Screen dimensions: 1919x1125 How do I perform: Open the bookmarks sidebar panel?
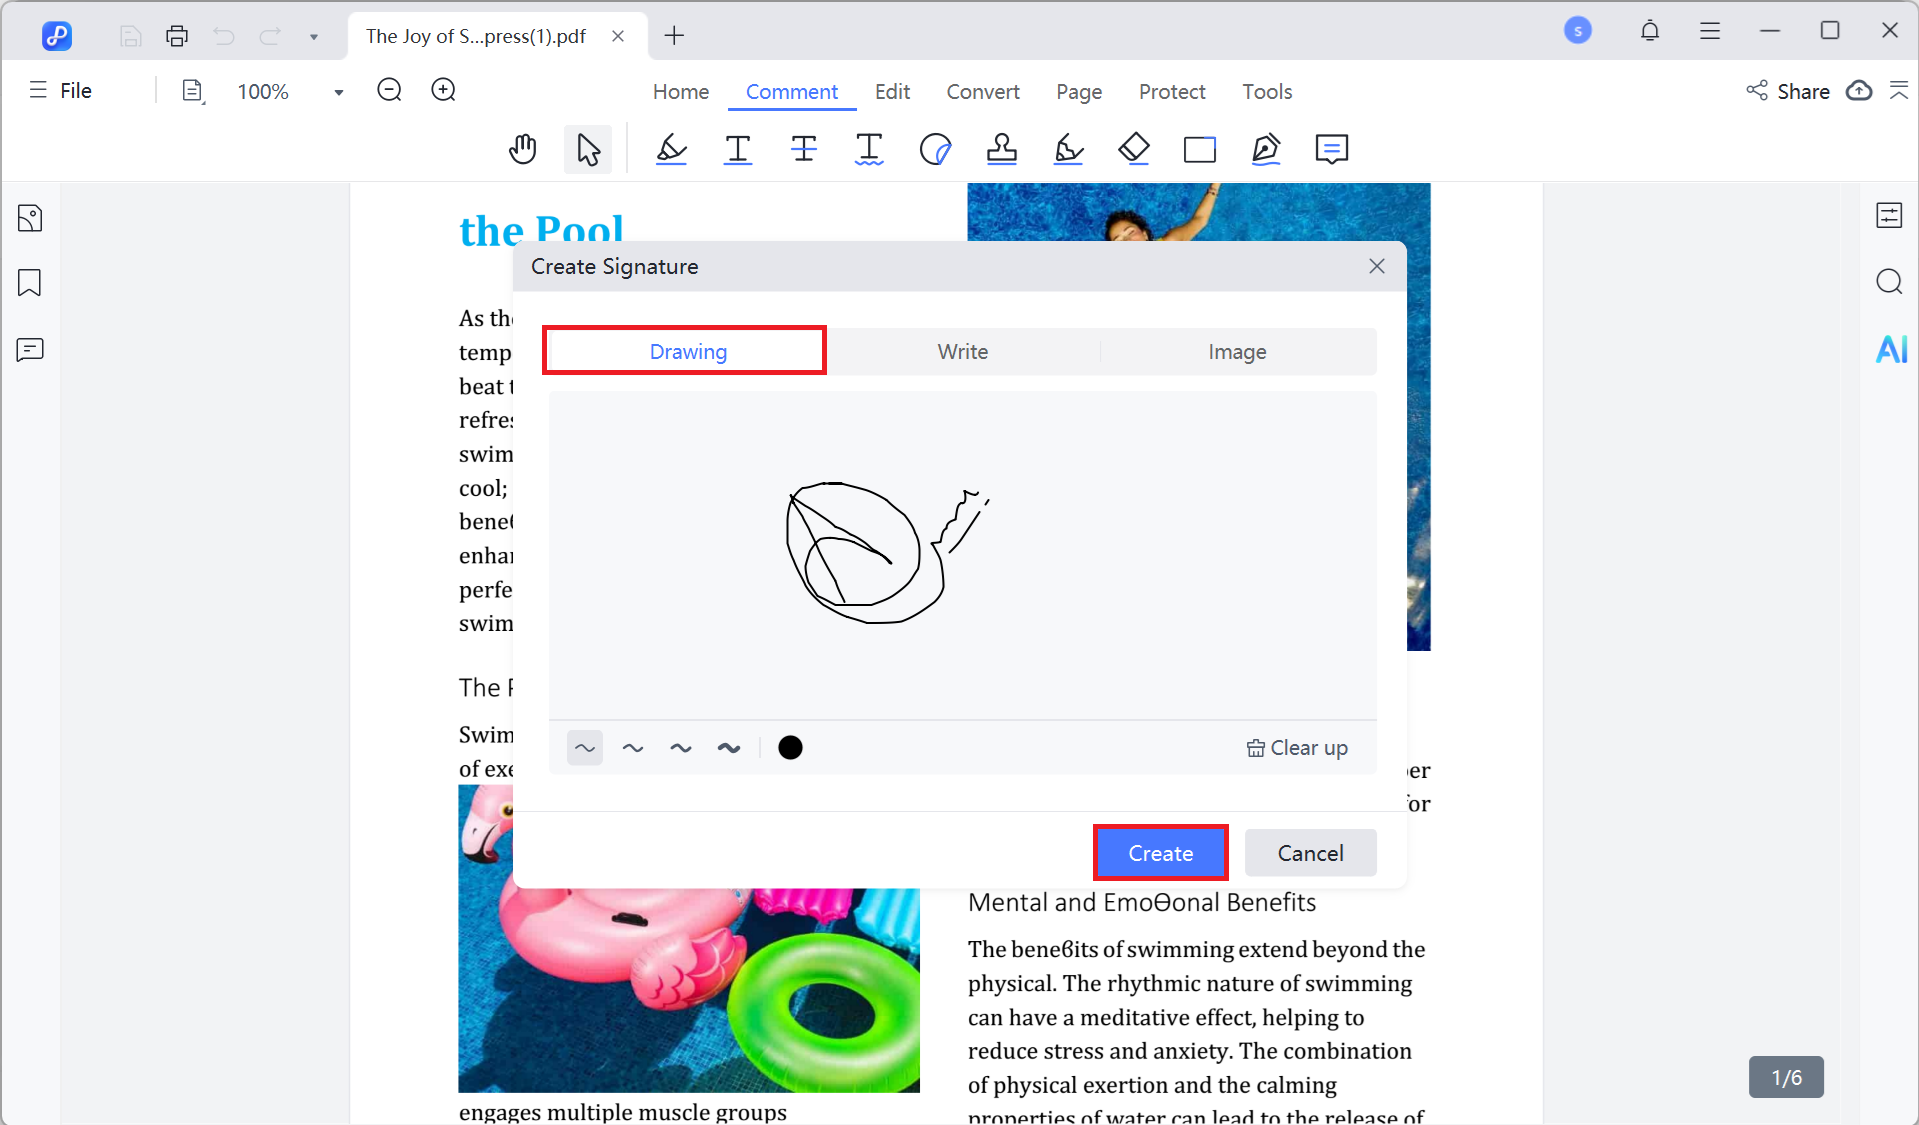(29, 283)
